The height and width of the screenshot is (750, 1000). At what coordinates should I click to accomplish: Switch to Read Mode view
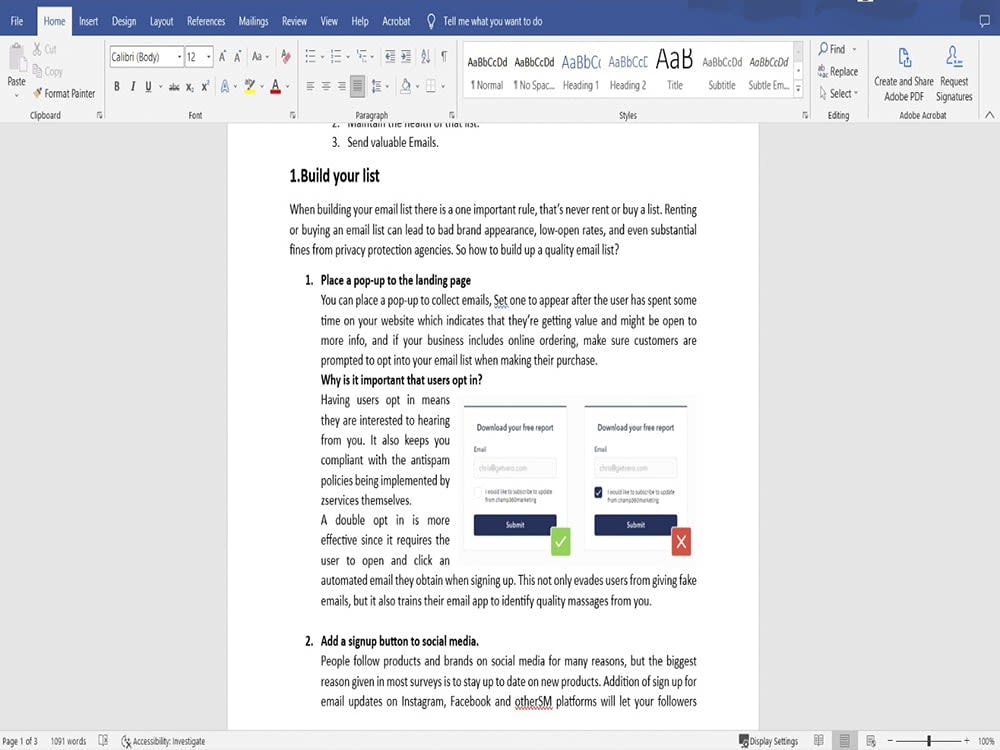(x=818, y=740)
